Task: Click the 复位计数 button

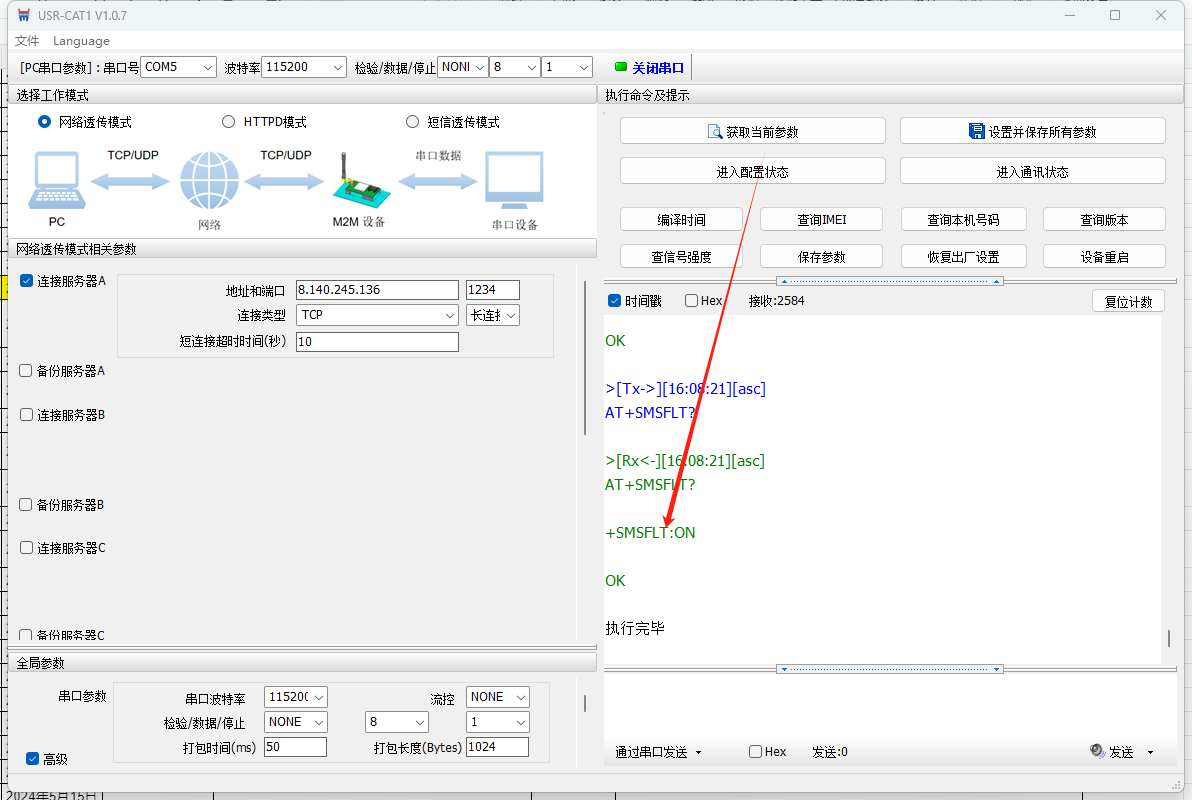Action: tap(1128, 301)
